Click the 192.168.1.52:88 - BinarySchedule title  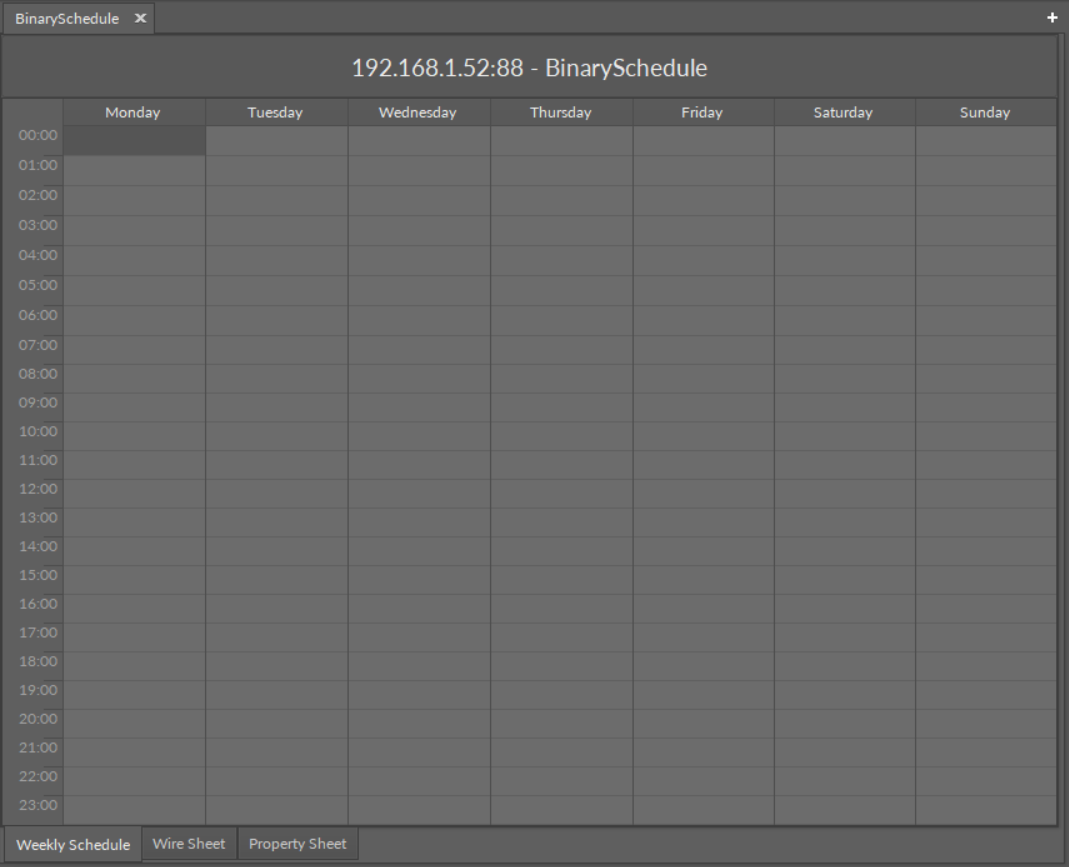click(529, 69)
